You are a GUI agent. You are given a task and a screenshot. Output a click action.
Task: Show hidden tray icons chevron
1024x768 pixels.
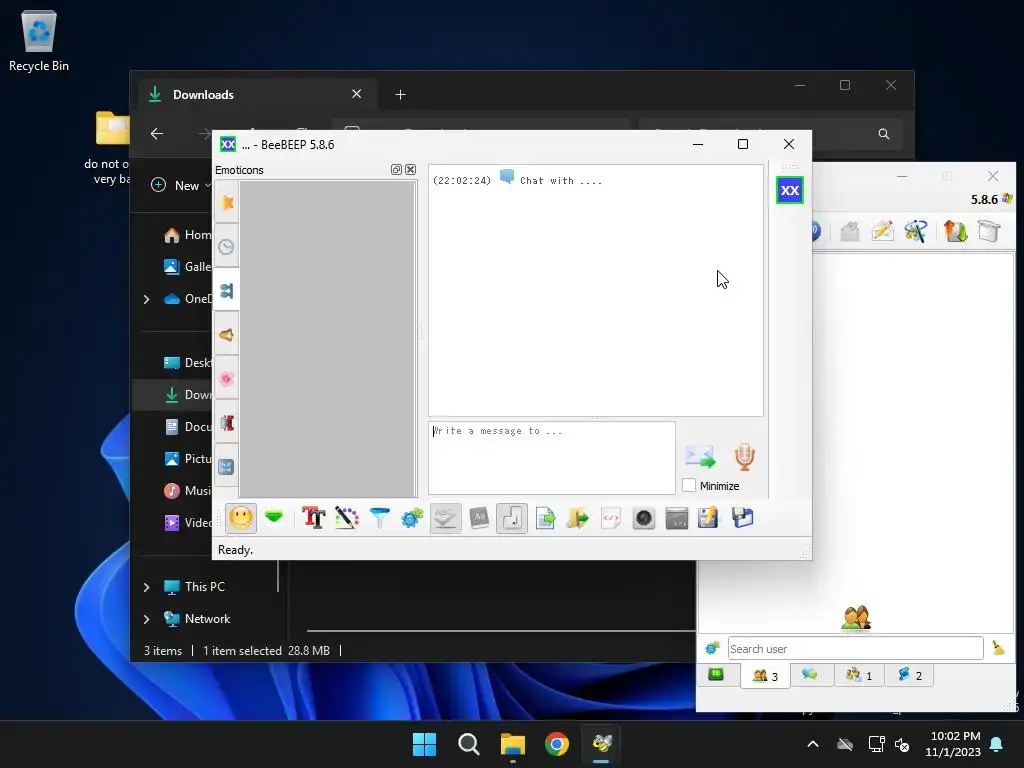click(813, 744)
